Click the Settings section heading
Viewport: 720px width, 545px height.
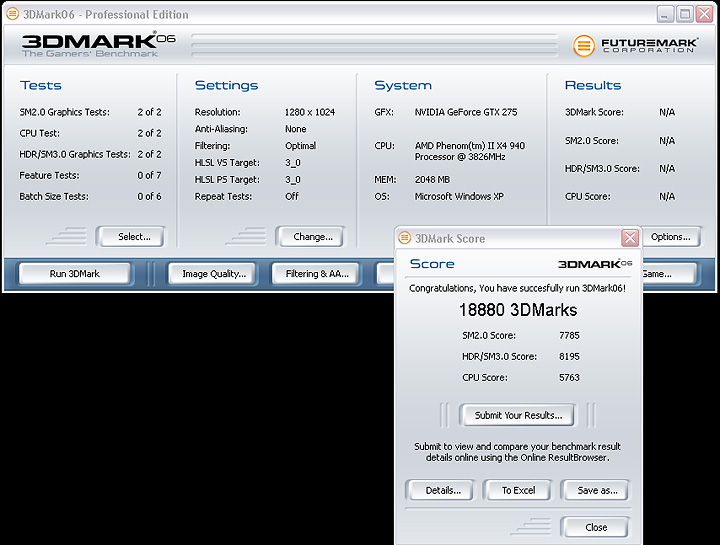click(x=226, y=85)
